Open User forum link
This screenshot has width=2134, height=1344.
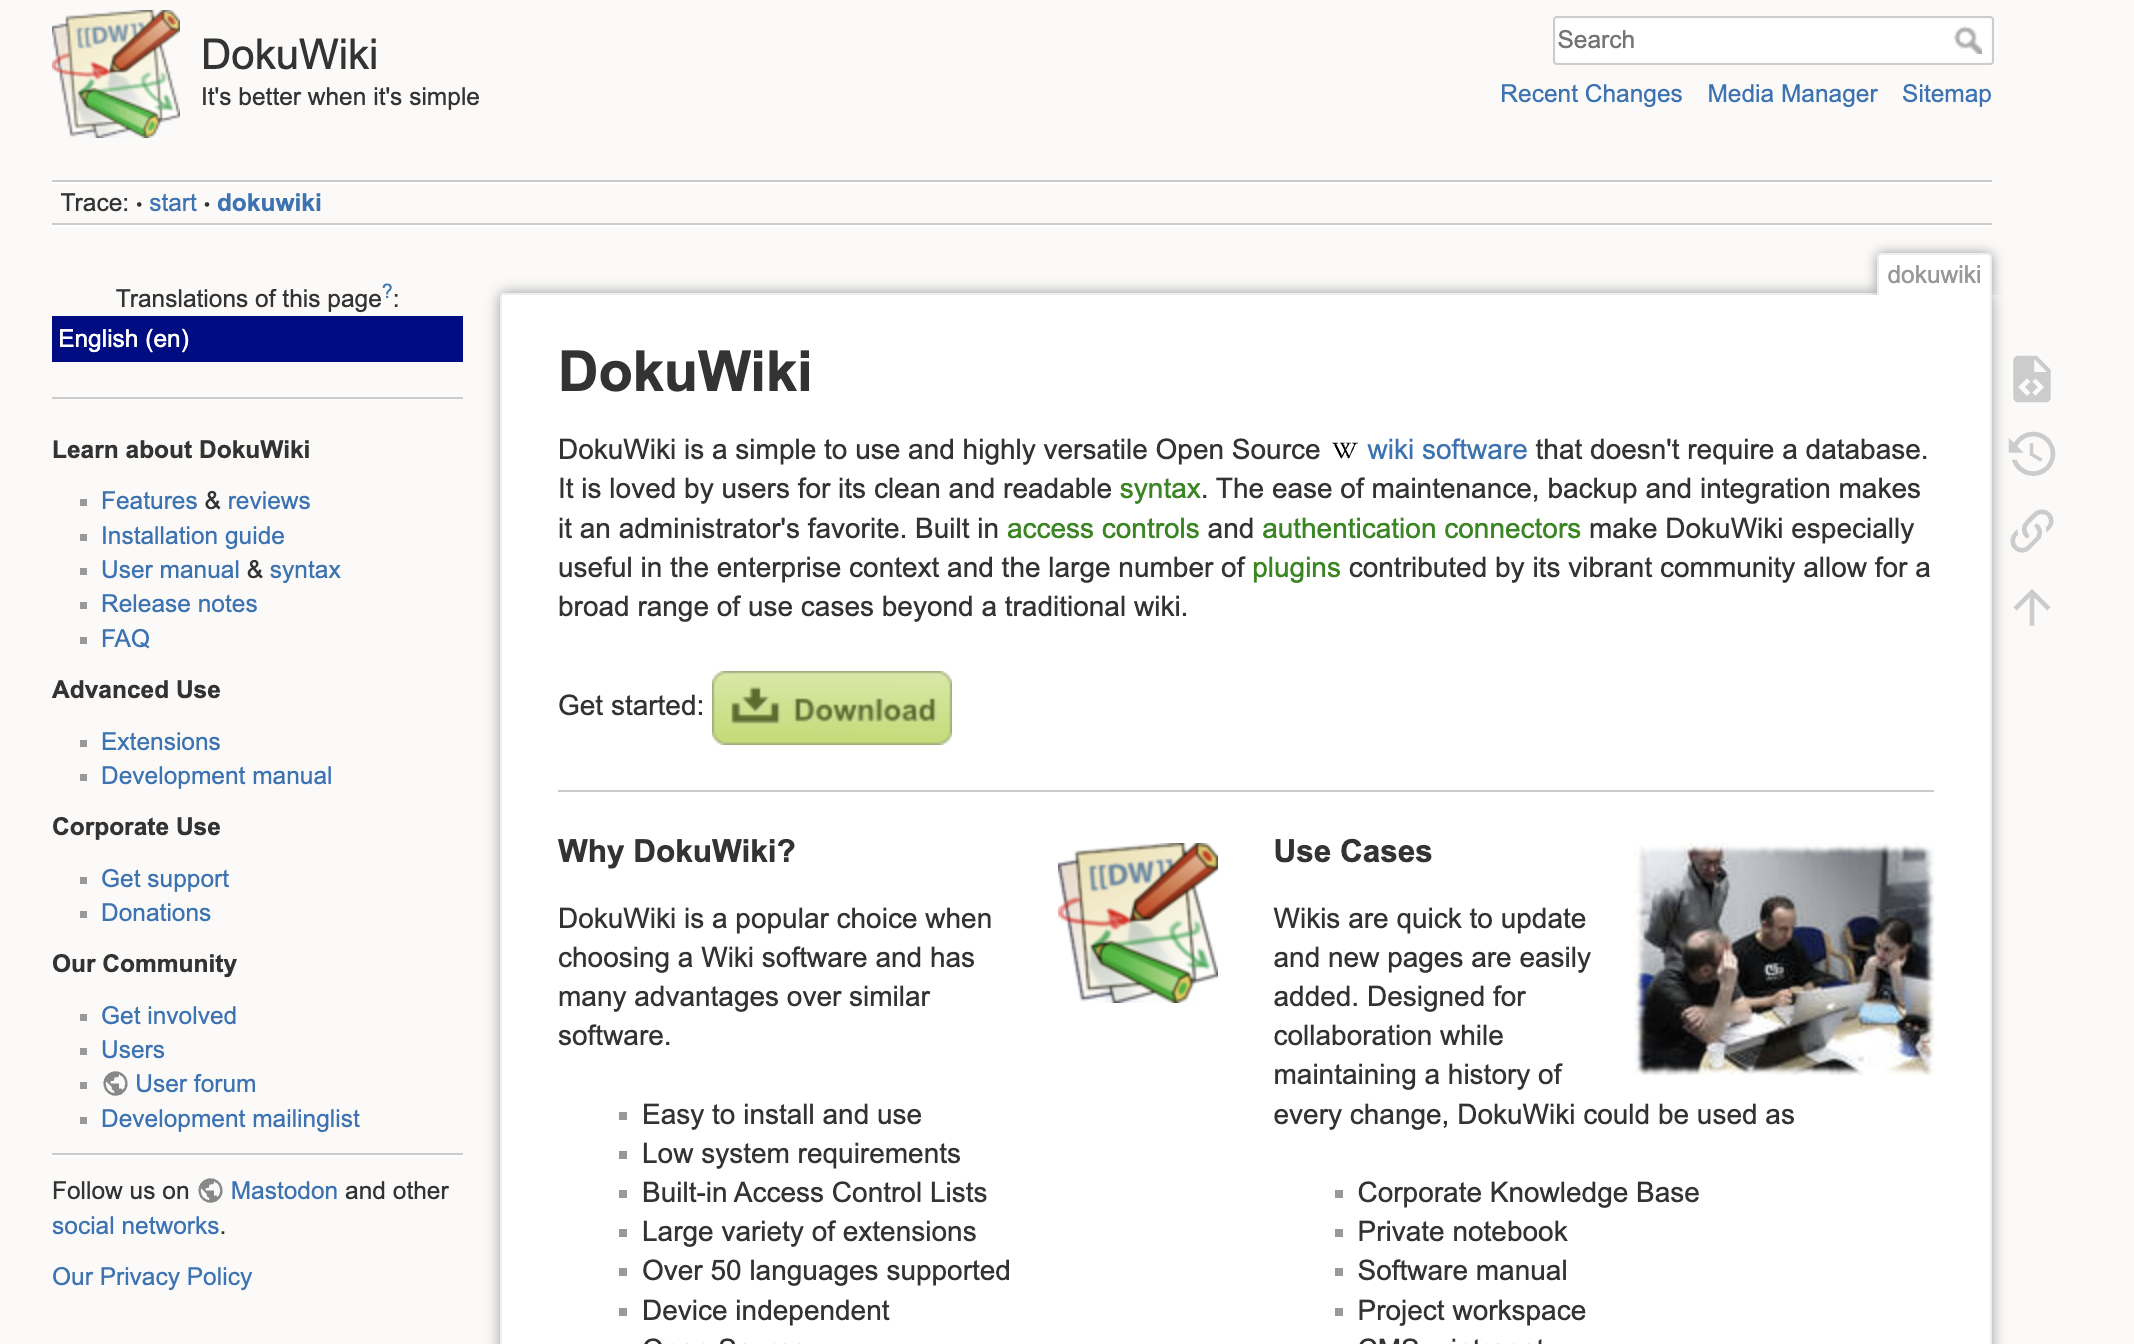coord(195,1084)
